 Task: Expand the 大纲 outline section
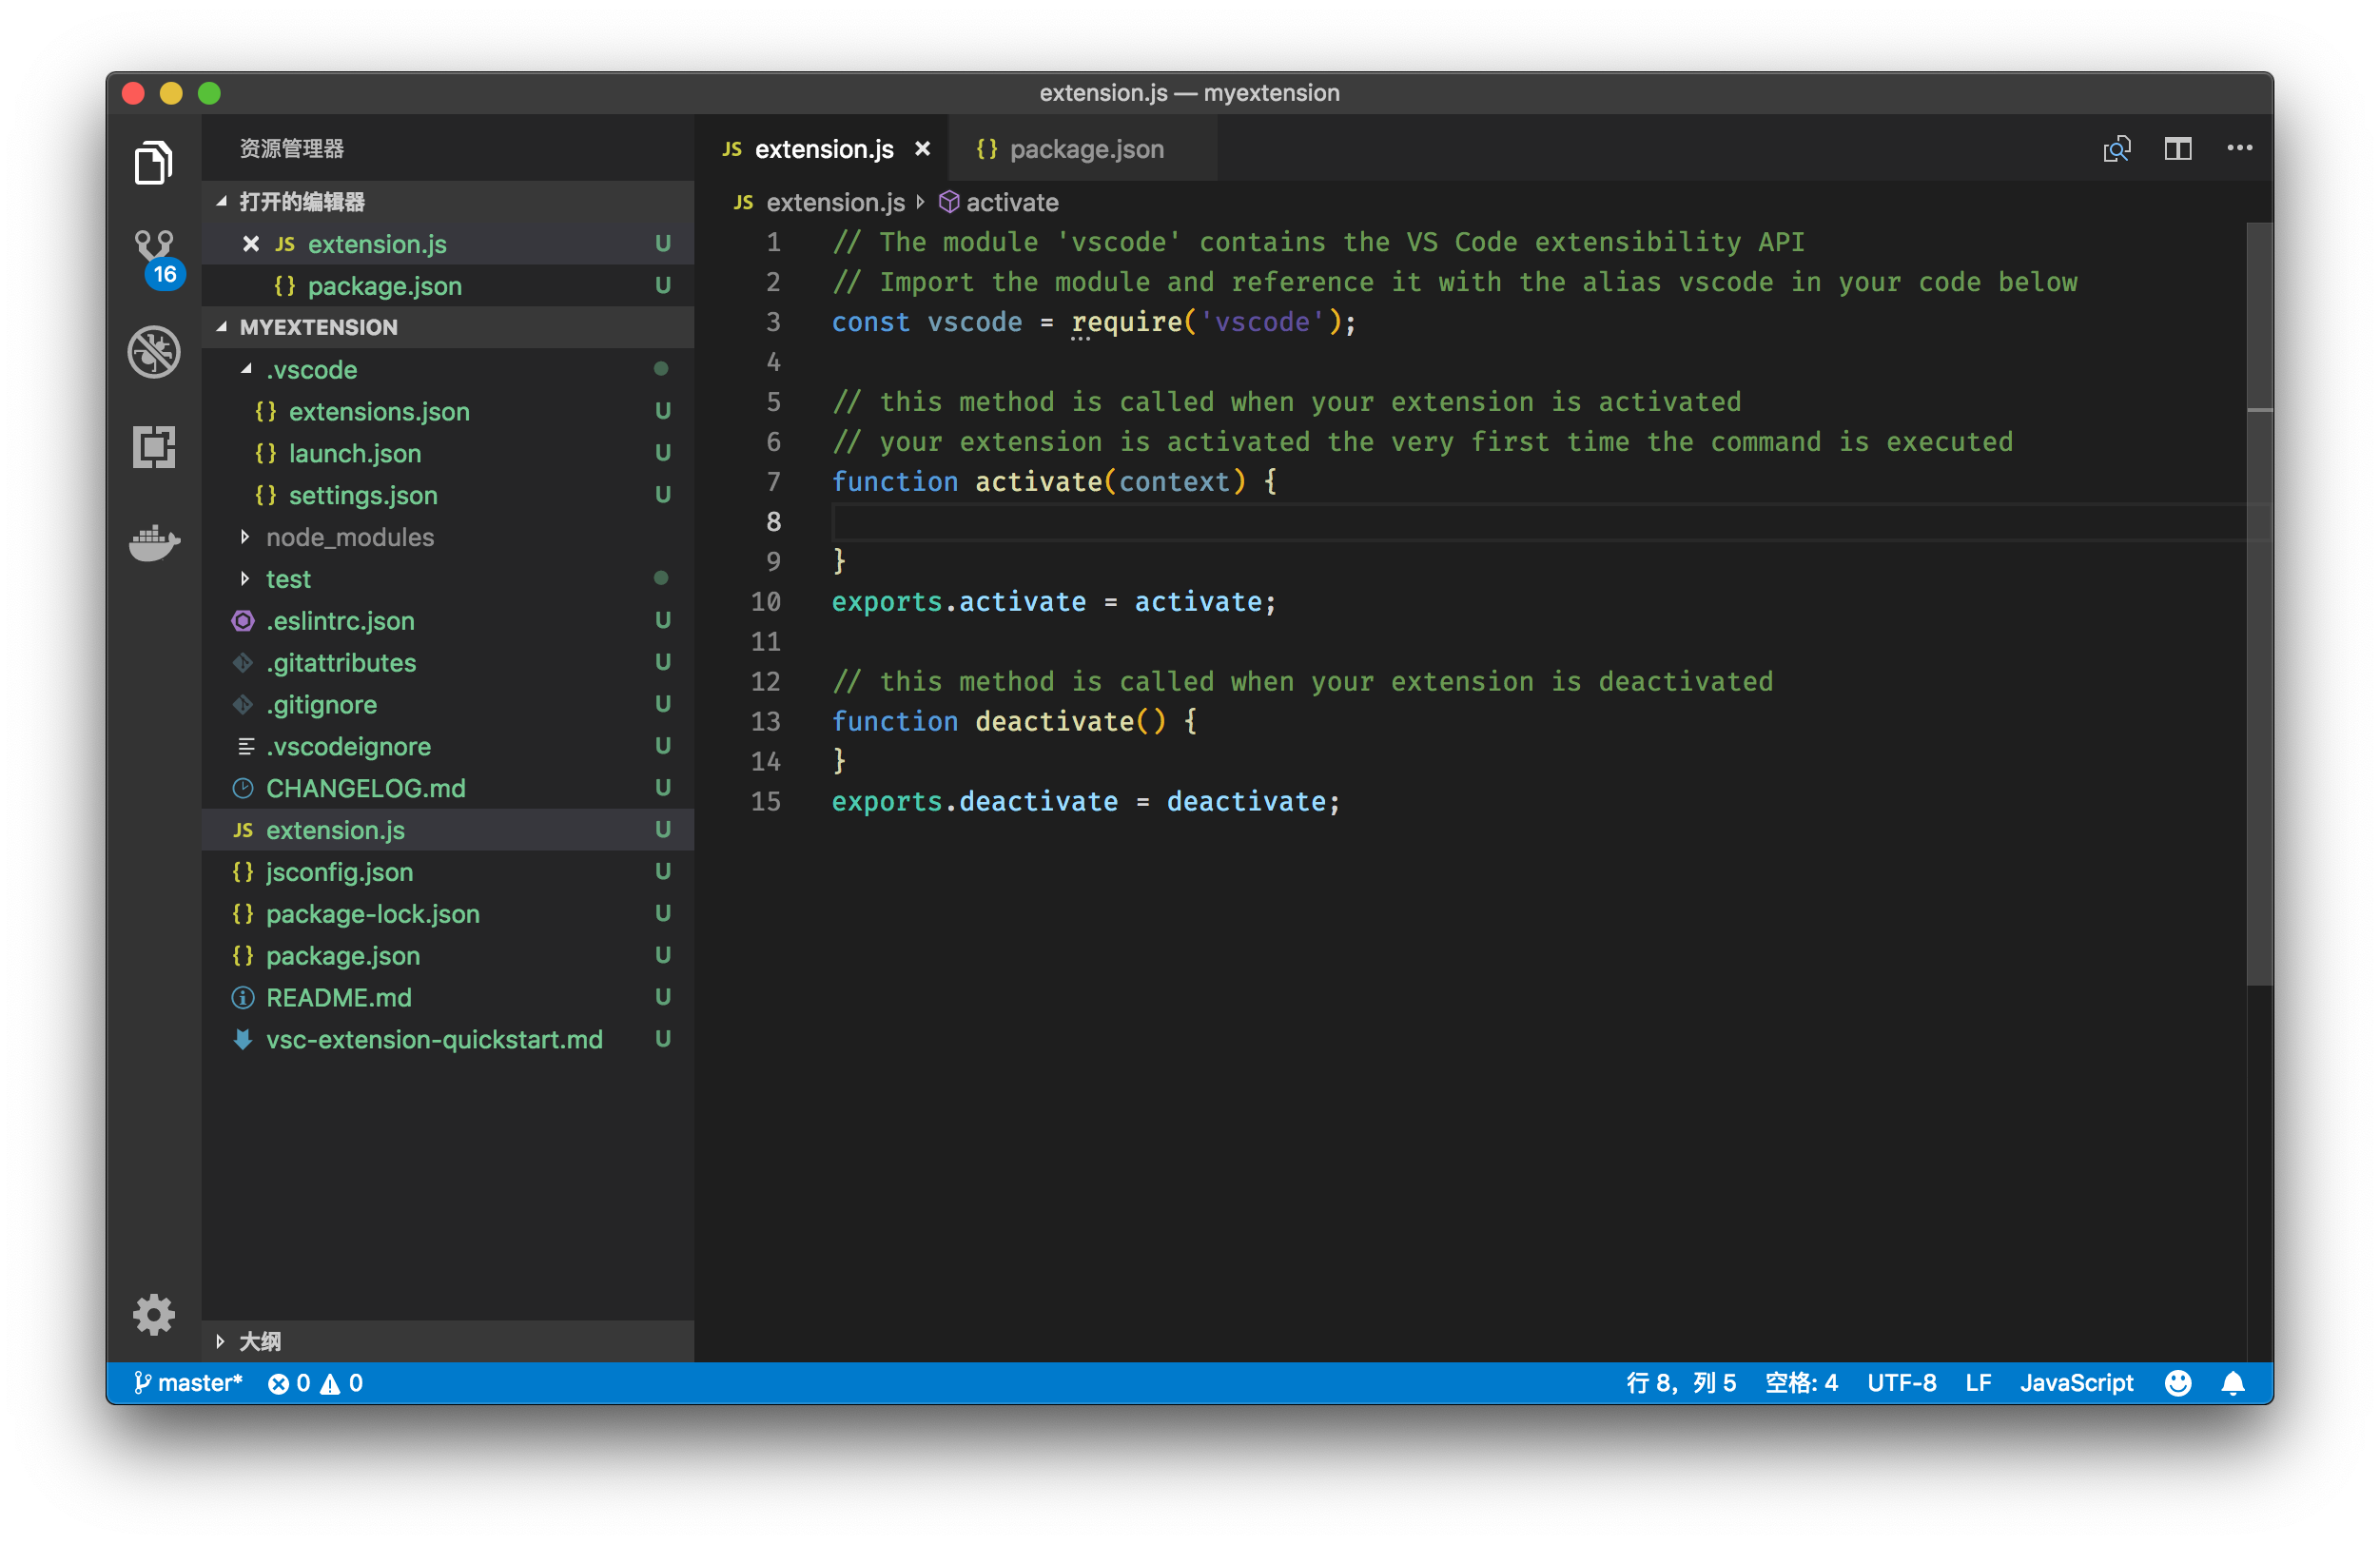260,1341
